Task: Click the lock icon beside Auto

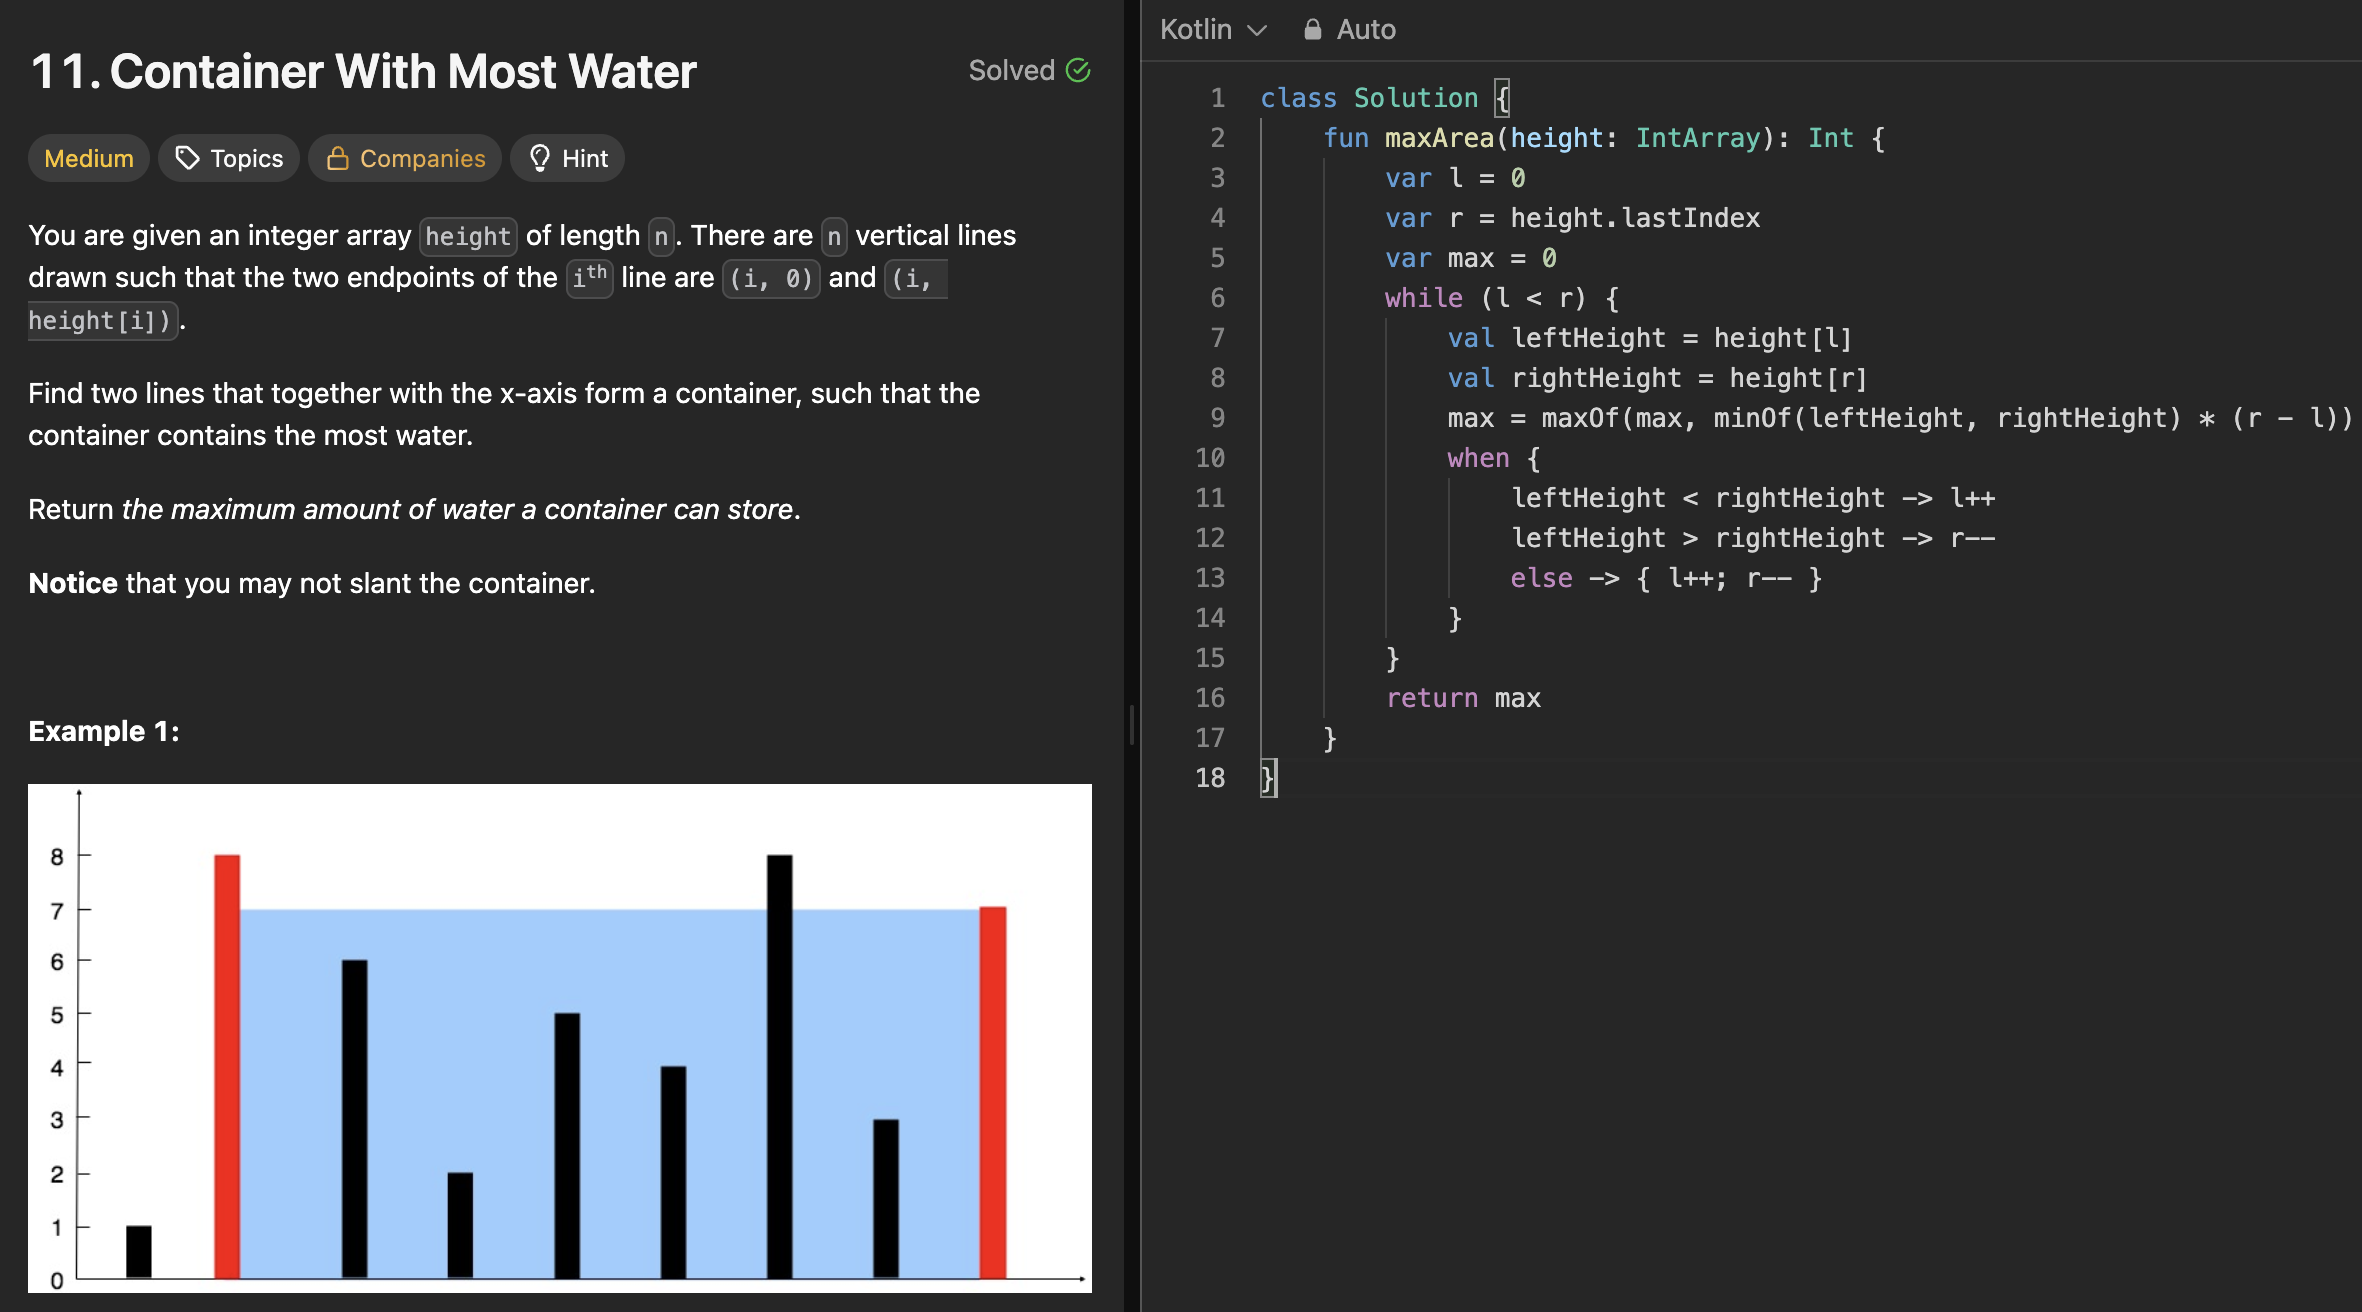Action: pos(1313,30)
